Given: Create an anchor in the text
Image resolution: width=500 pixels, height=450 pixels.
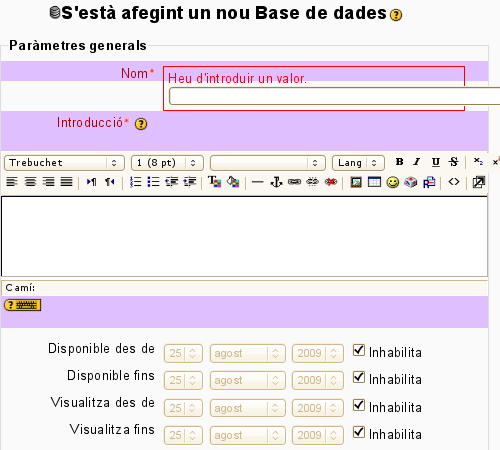Looking at the screenshot, I should (x=276, y=182).
